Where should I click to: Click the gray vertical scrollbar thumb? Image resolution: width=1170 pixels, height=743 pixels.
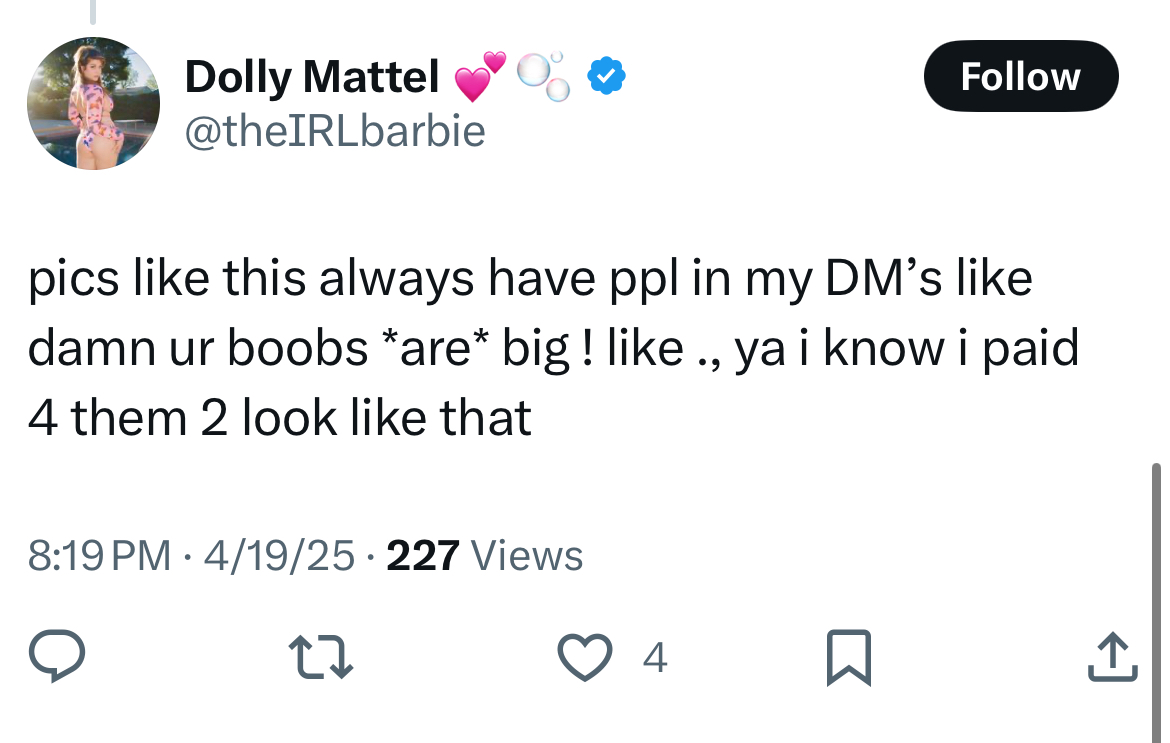1156,602
